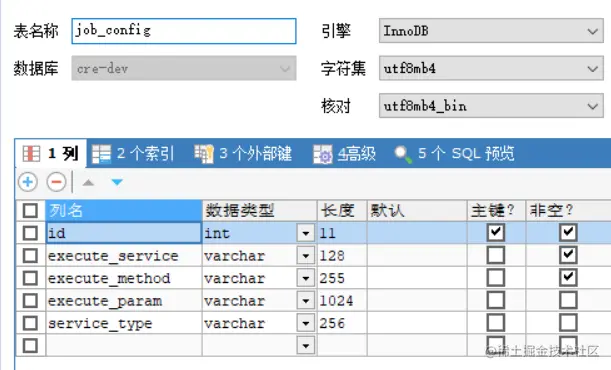The height and width of the screenshot is (370, 611).
Task: Uncheck not-null for execute_method column
Action: click(x=568, y=278)
